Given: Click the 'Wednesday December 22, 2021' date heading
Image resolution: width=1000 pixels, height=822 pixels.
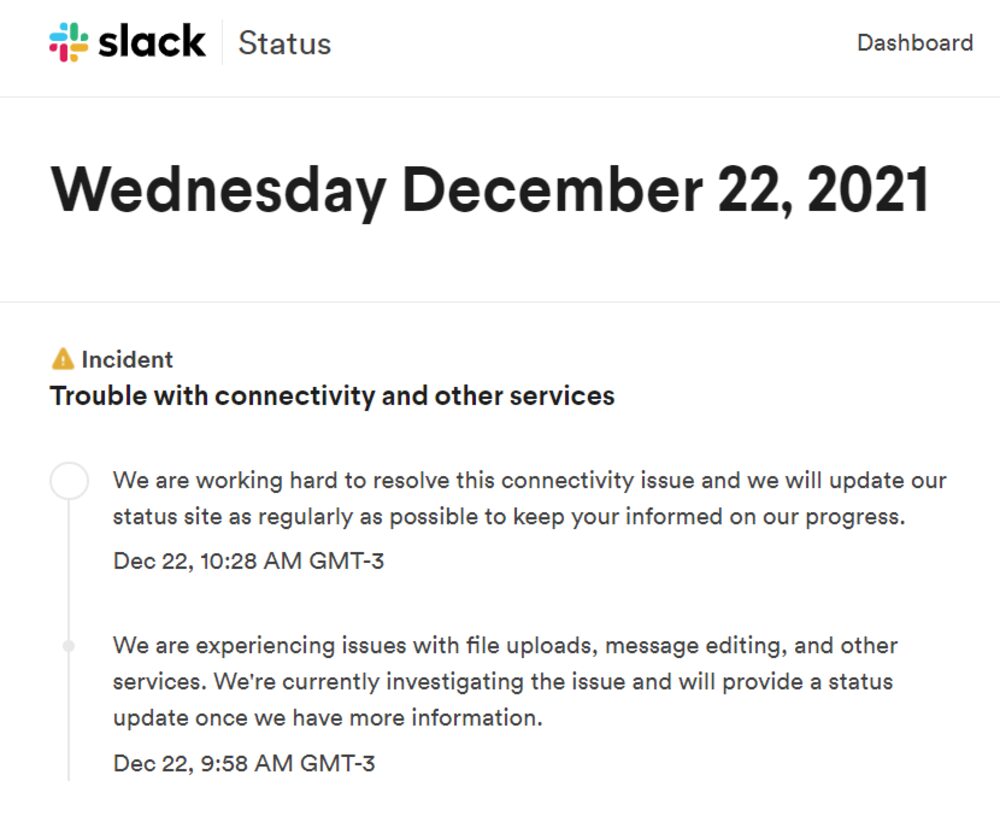Looking at the screenshot, I should coord(490,190).
